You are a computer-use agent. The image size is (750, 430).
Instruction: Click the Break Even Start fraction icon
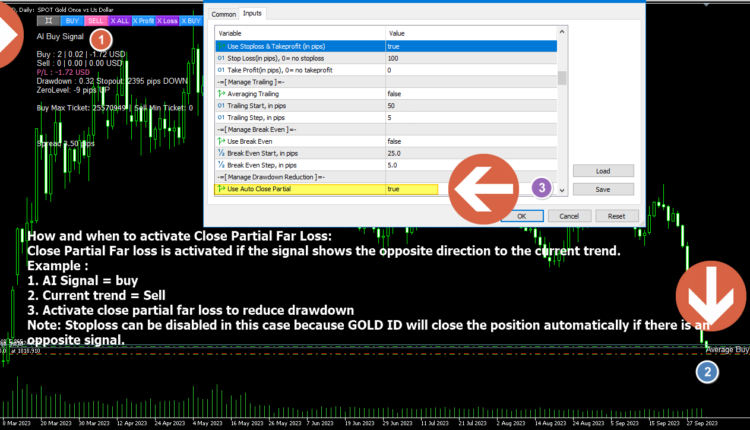(x=222, y=153)
